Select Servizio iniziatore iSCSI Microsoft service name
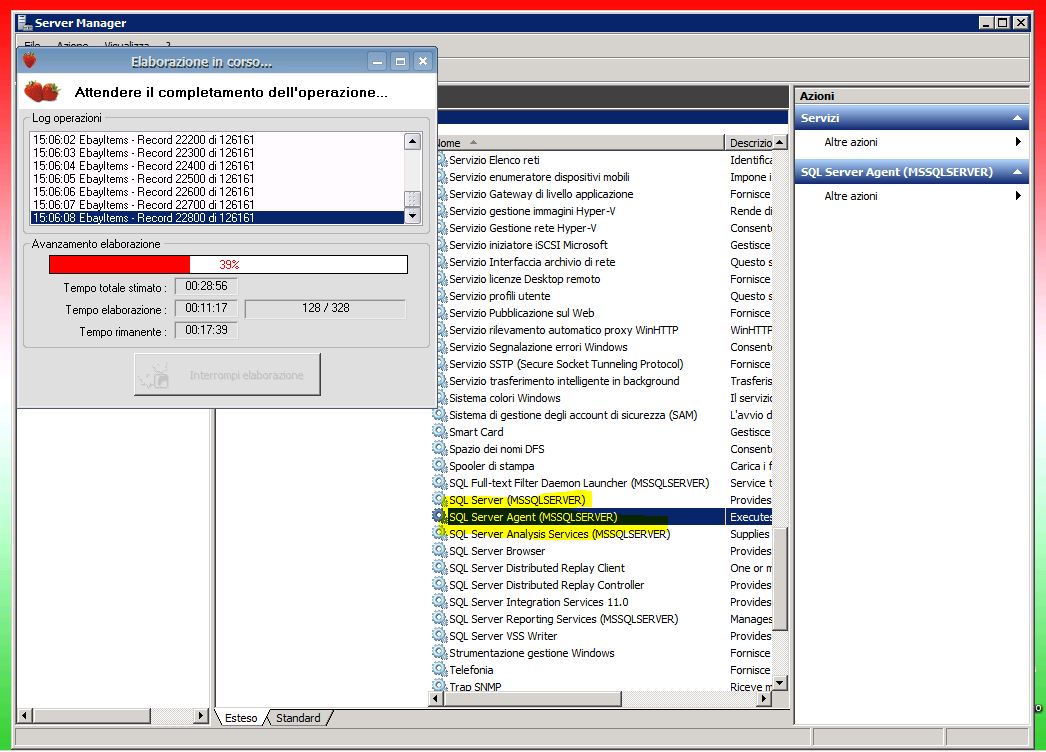Image resolution: width=1046 pixels, height=752 pixels. point(528,245)
